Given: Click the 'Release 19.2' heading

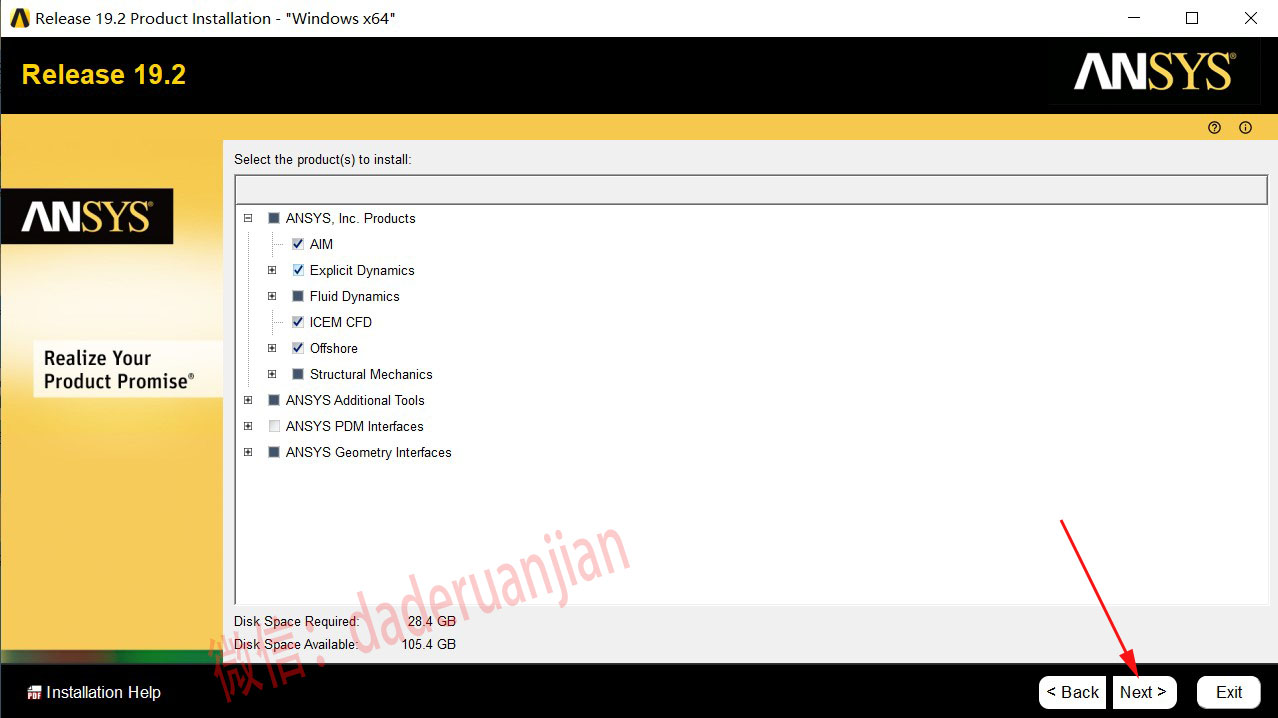Looking at the screenshot, I should click(x=104, y=75).
